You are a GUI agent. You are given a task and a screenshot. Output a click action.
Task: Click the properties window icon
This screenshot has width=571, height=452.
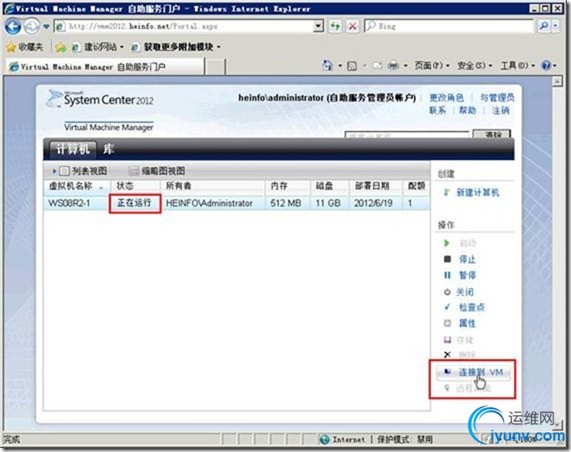(448, 323)
